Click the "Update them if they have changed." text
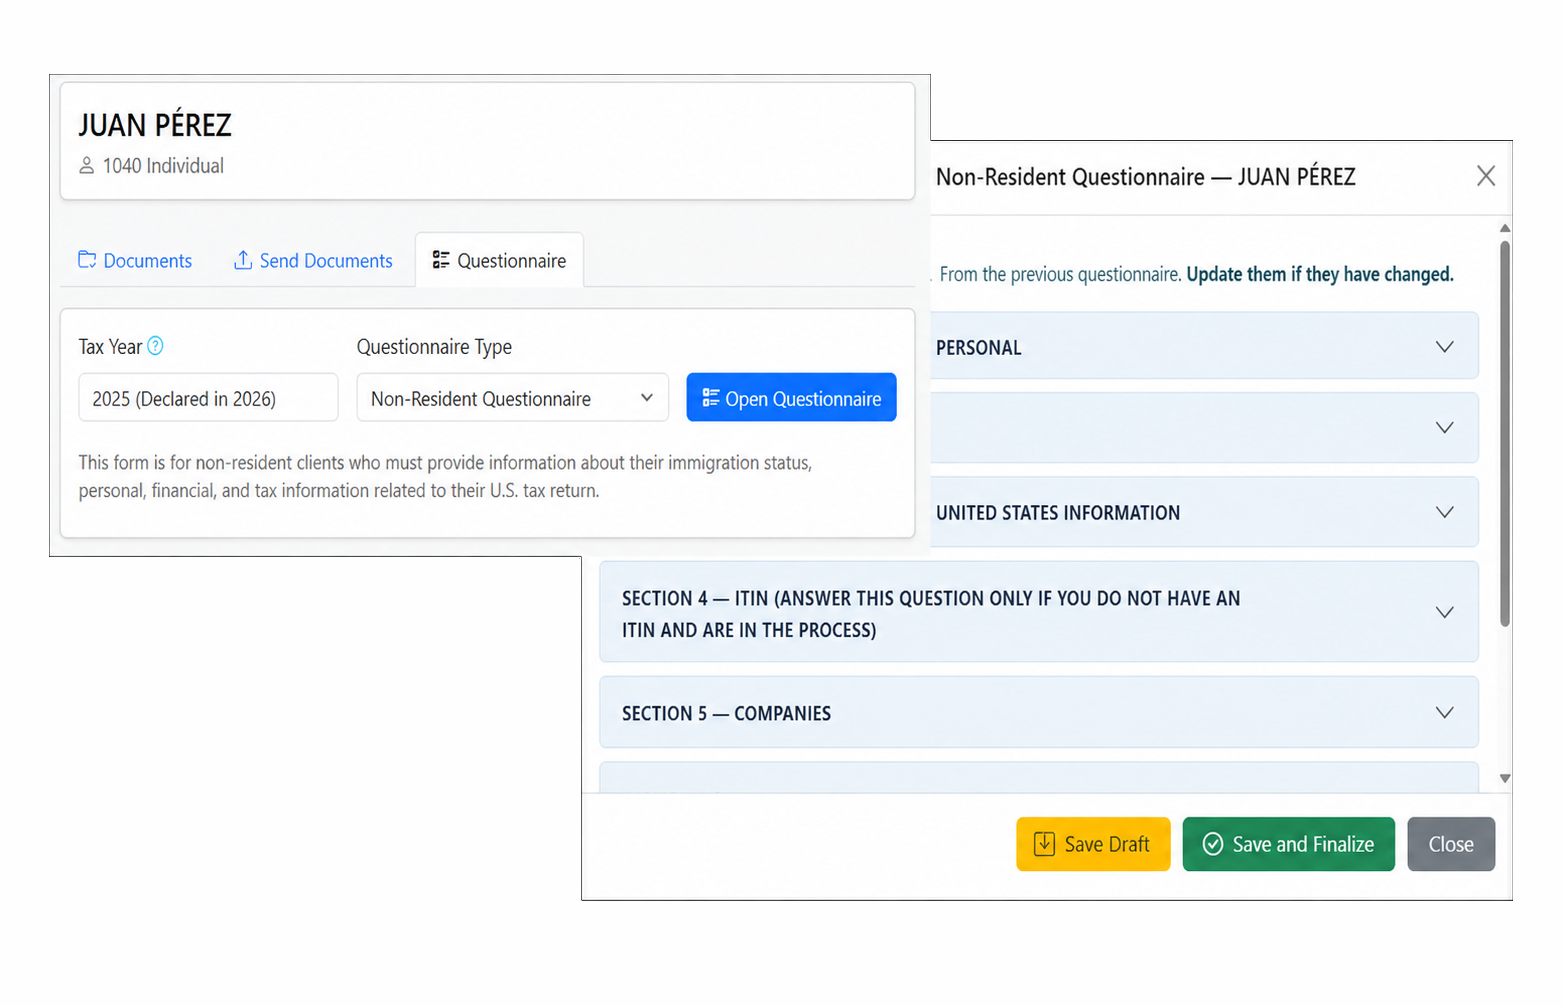 point(1320,274)
